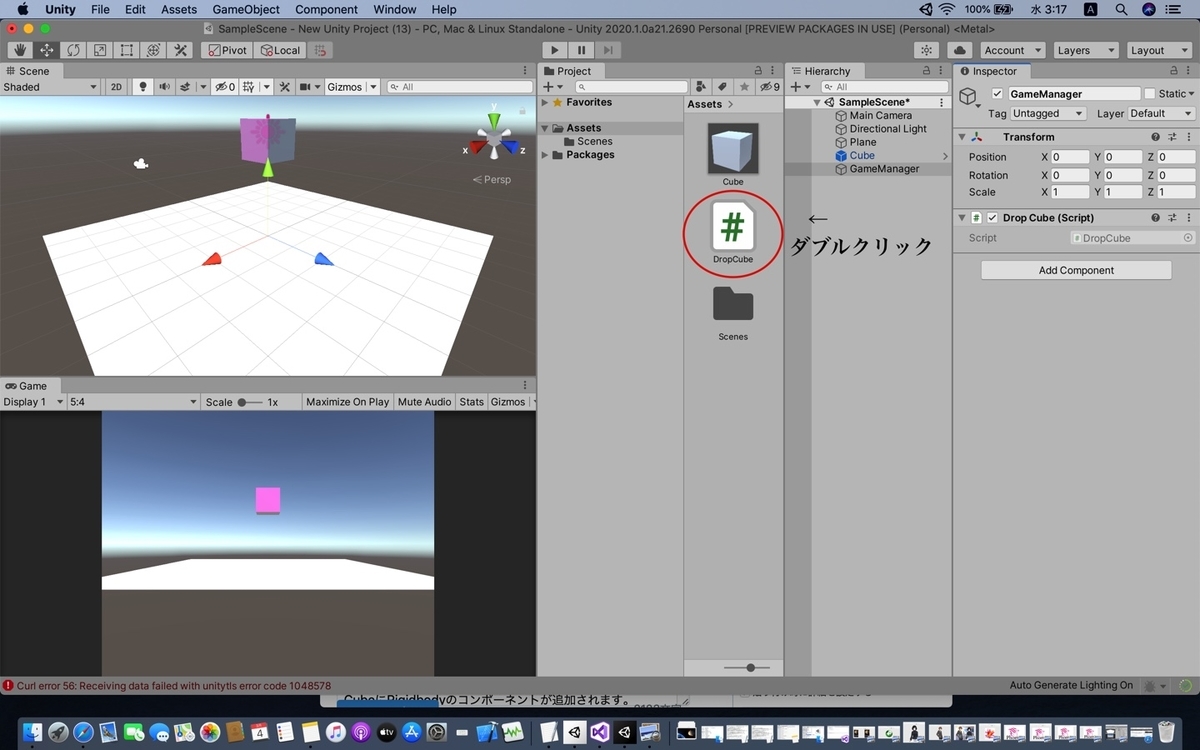Viewport: 1200px width, 750px height.
Task: Open Scene component editor tools icon
Action: [285, 87]
